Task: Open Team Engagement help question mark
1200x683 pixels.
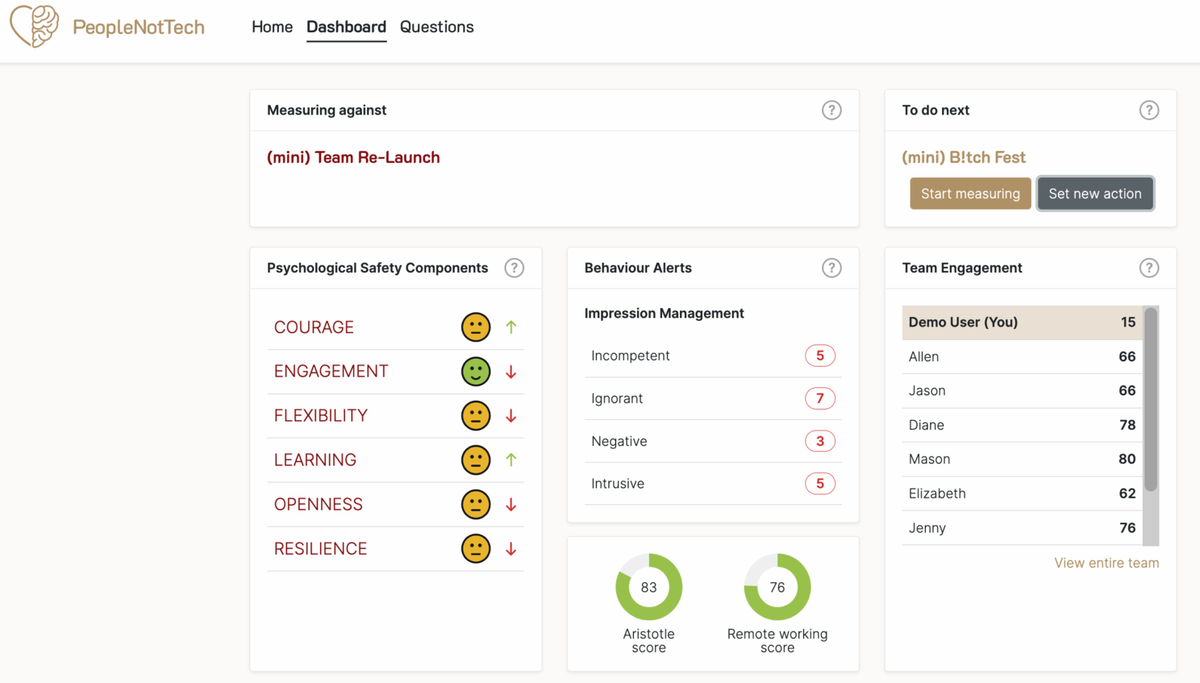Action: point(1149,268)
